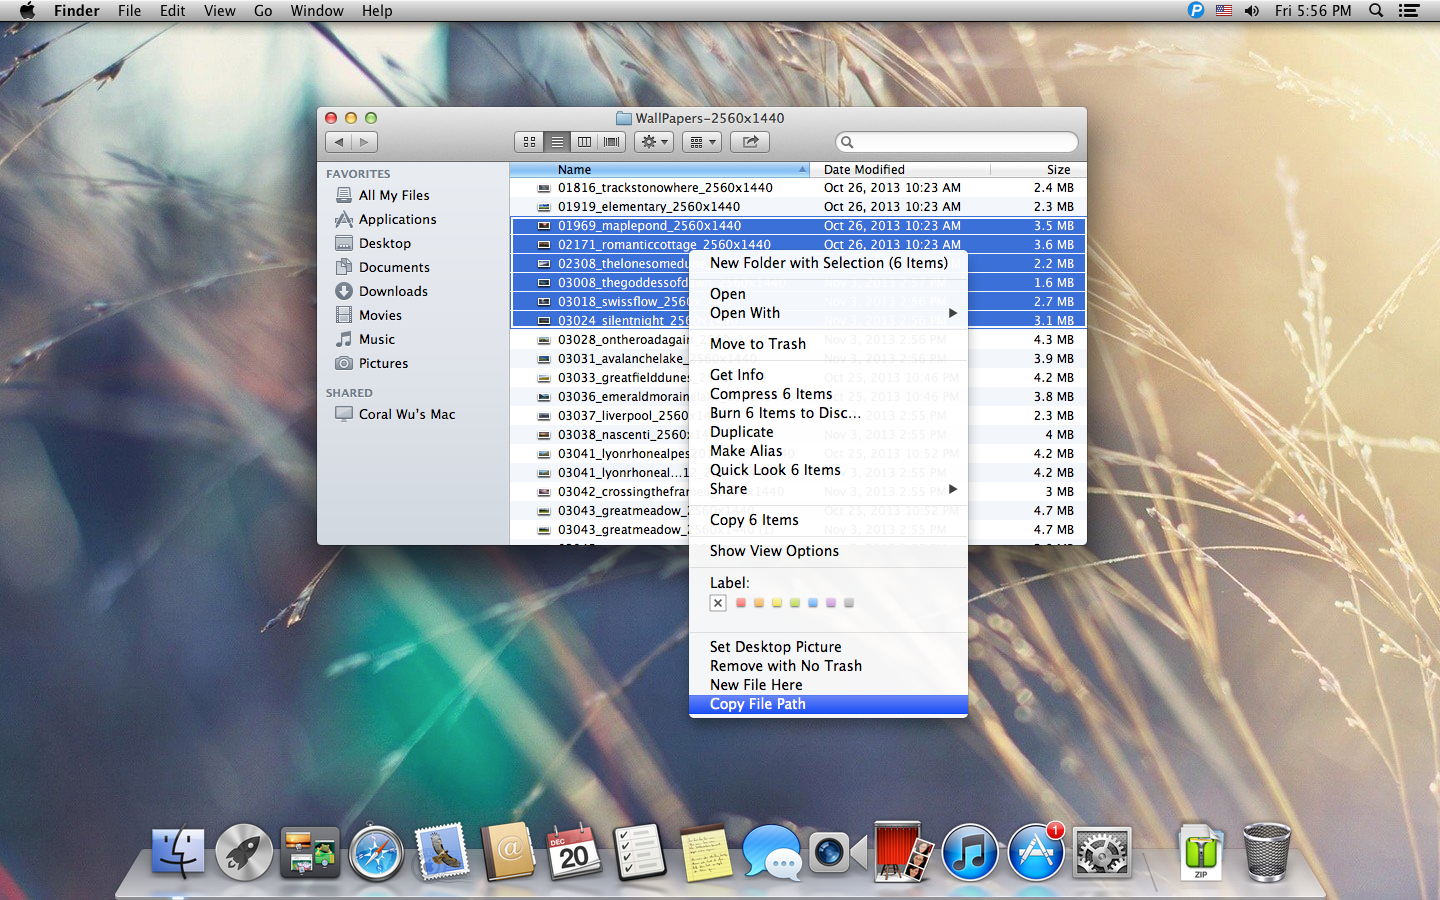
Task: Open the Go menu in the menu bar
Action: 262,11
